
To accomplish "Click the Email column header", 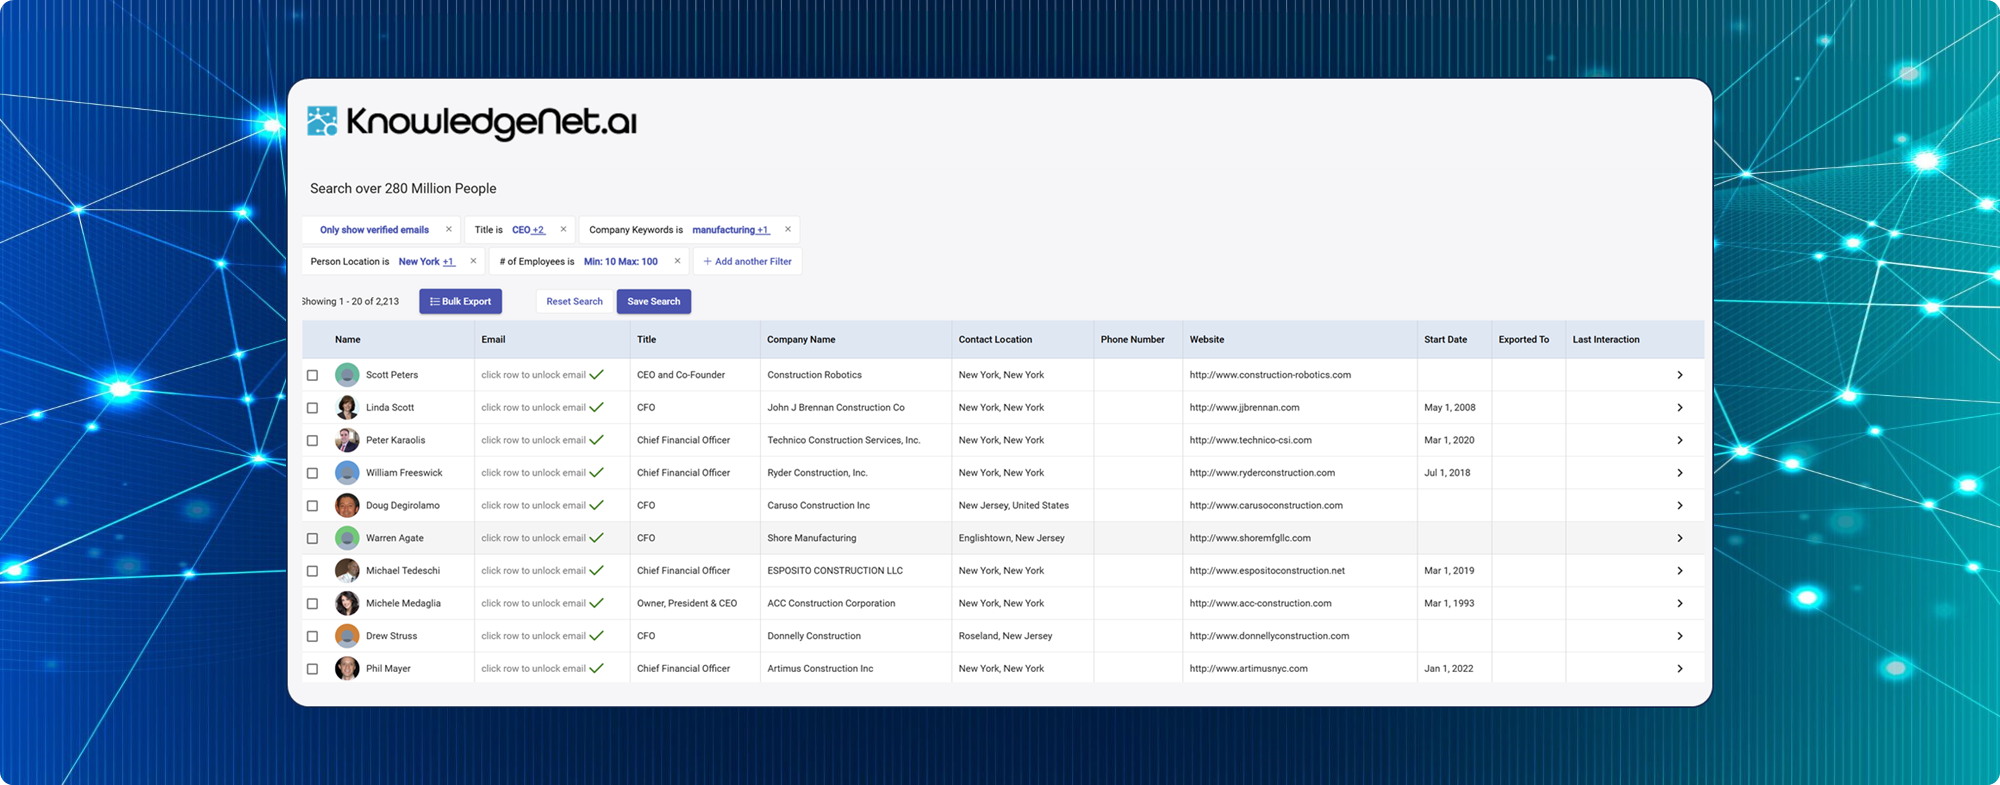I will click(493, 340).
